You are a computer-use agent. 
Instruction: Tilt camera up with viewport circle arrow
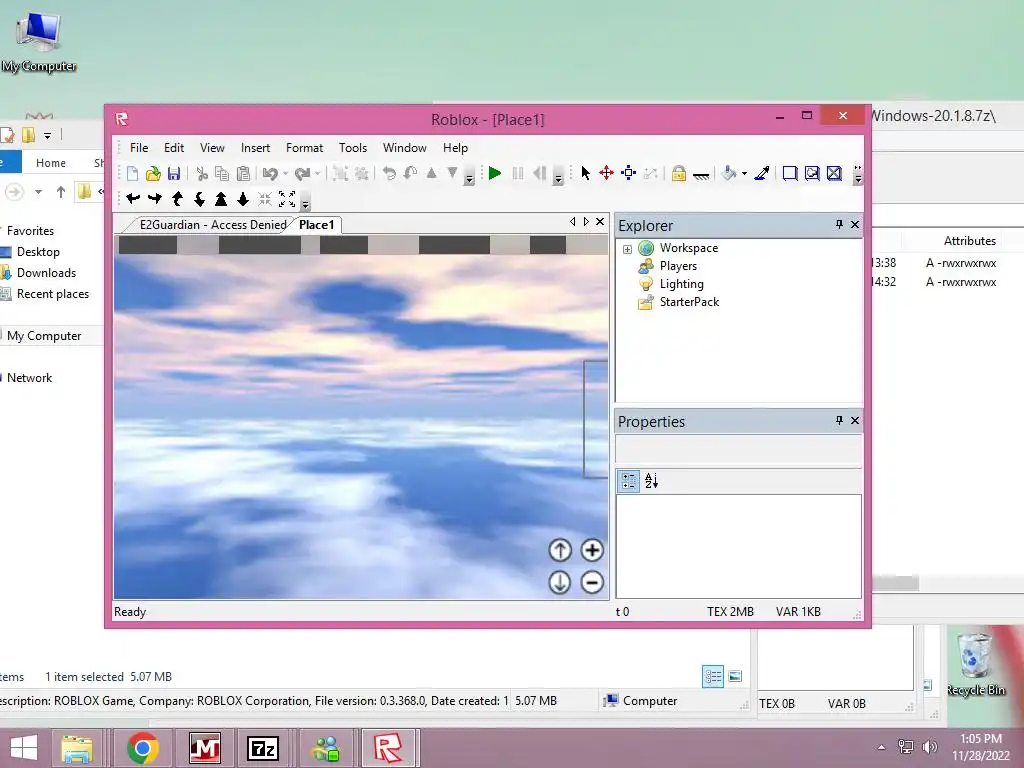[560, 550]
